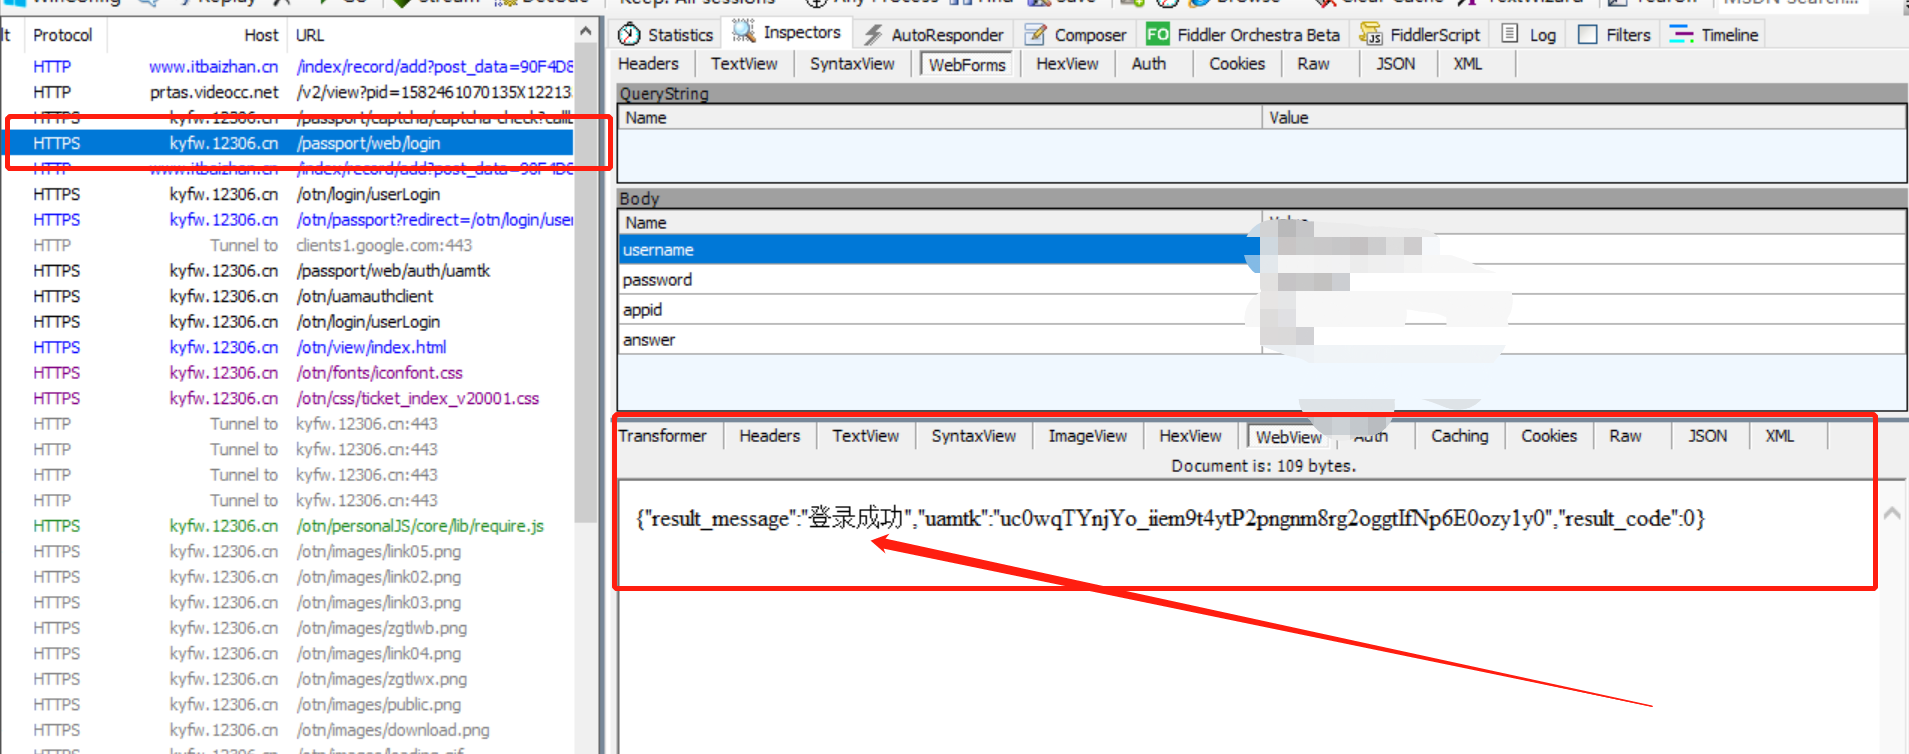Click the session list scroll-up arrow

[586, 33]
